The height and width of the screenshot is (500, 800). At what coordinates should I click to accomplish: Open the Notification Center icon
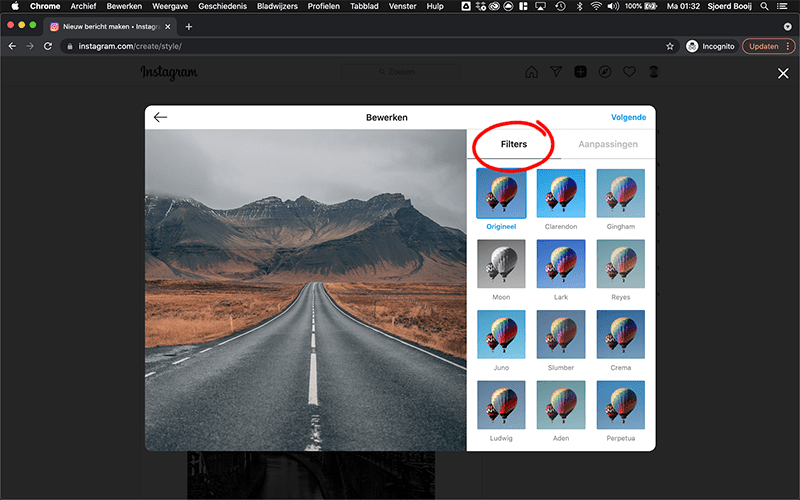[x=782, y=6]
